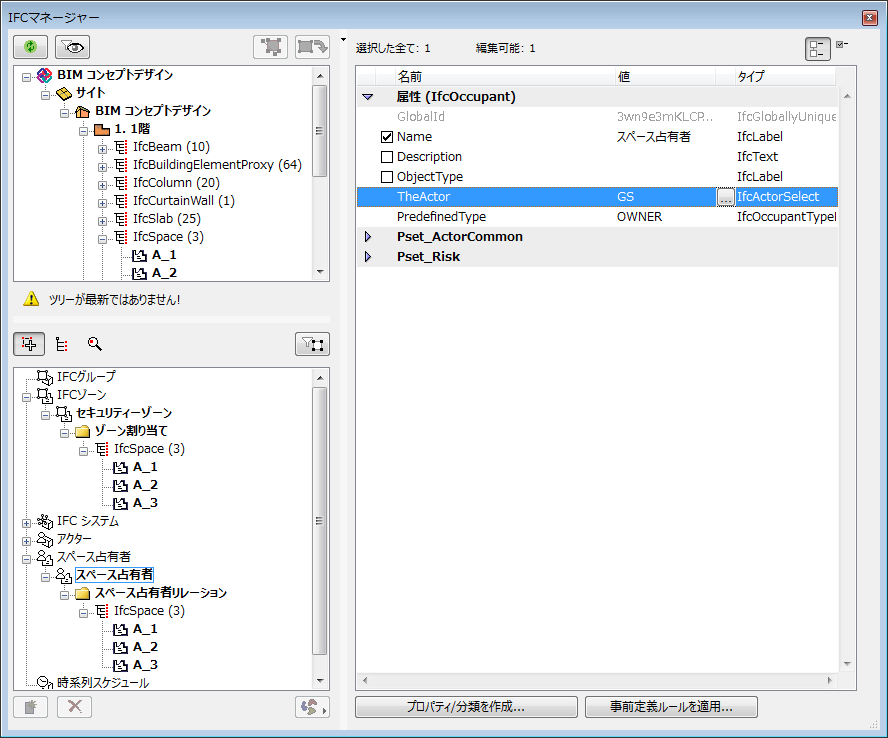Click the ... browse button in TheActor row

[x=725, y=197]
